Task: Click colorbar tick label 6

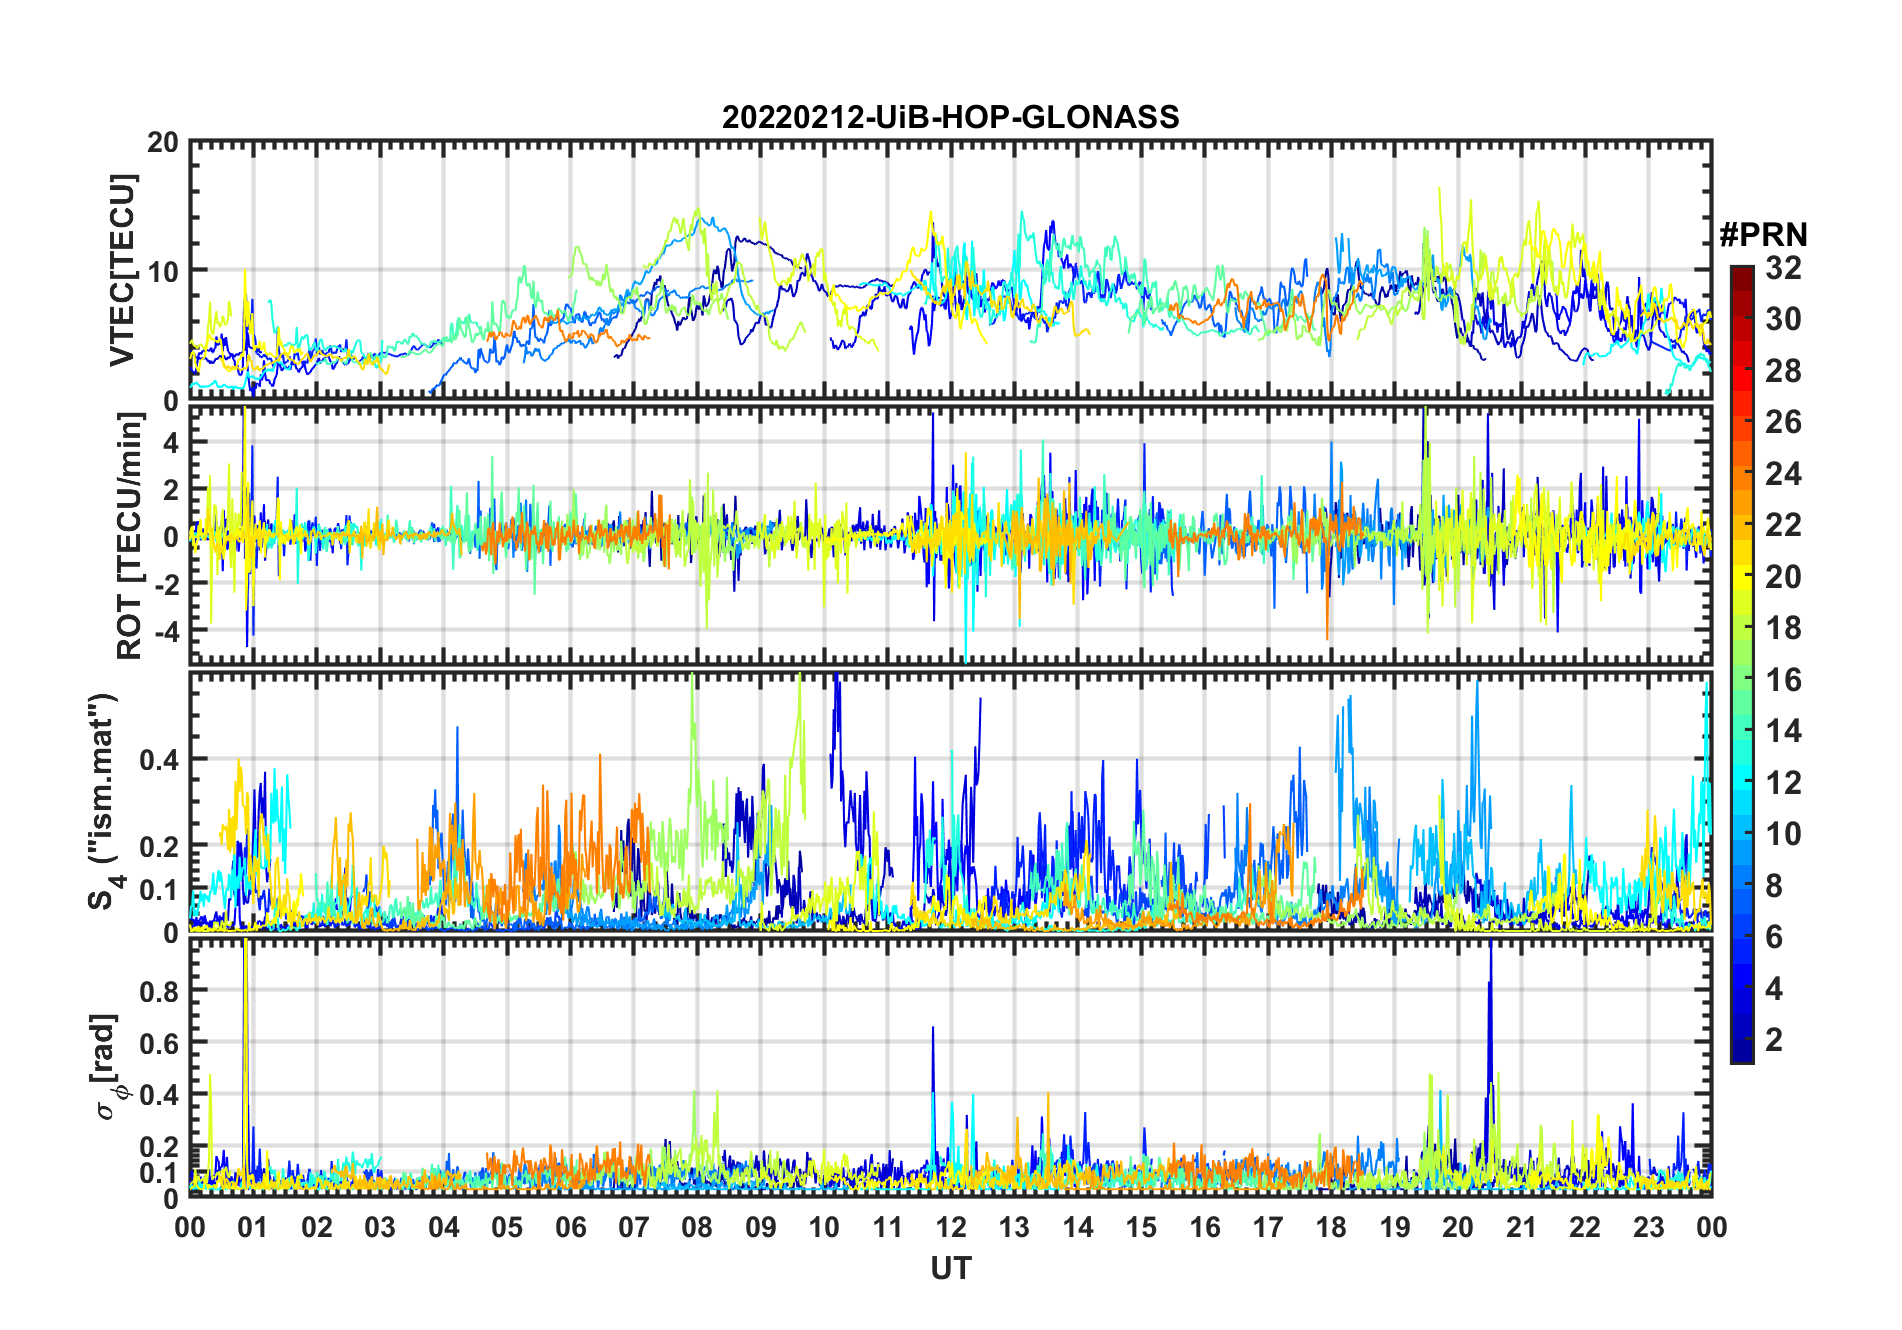Action: (x=1774, y=937)
